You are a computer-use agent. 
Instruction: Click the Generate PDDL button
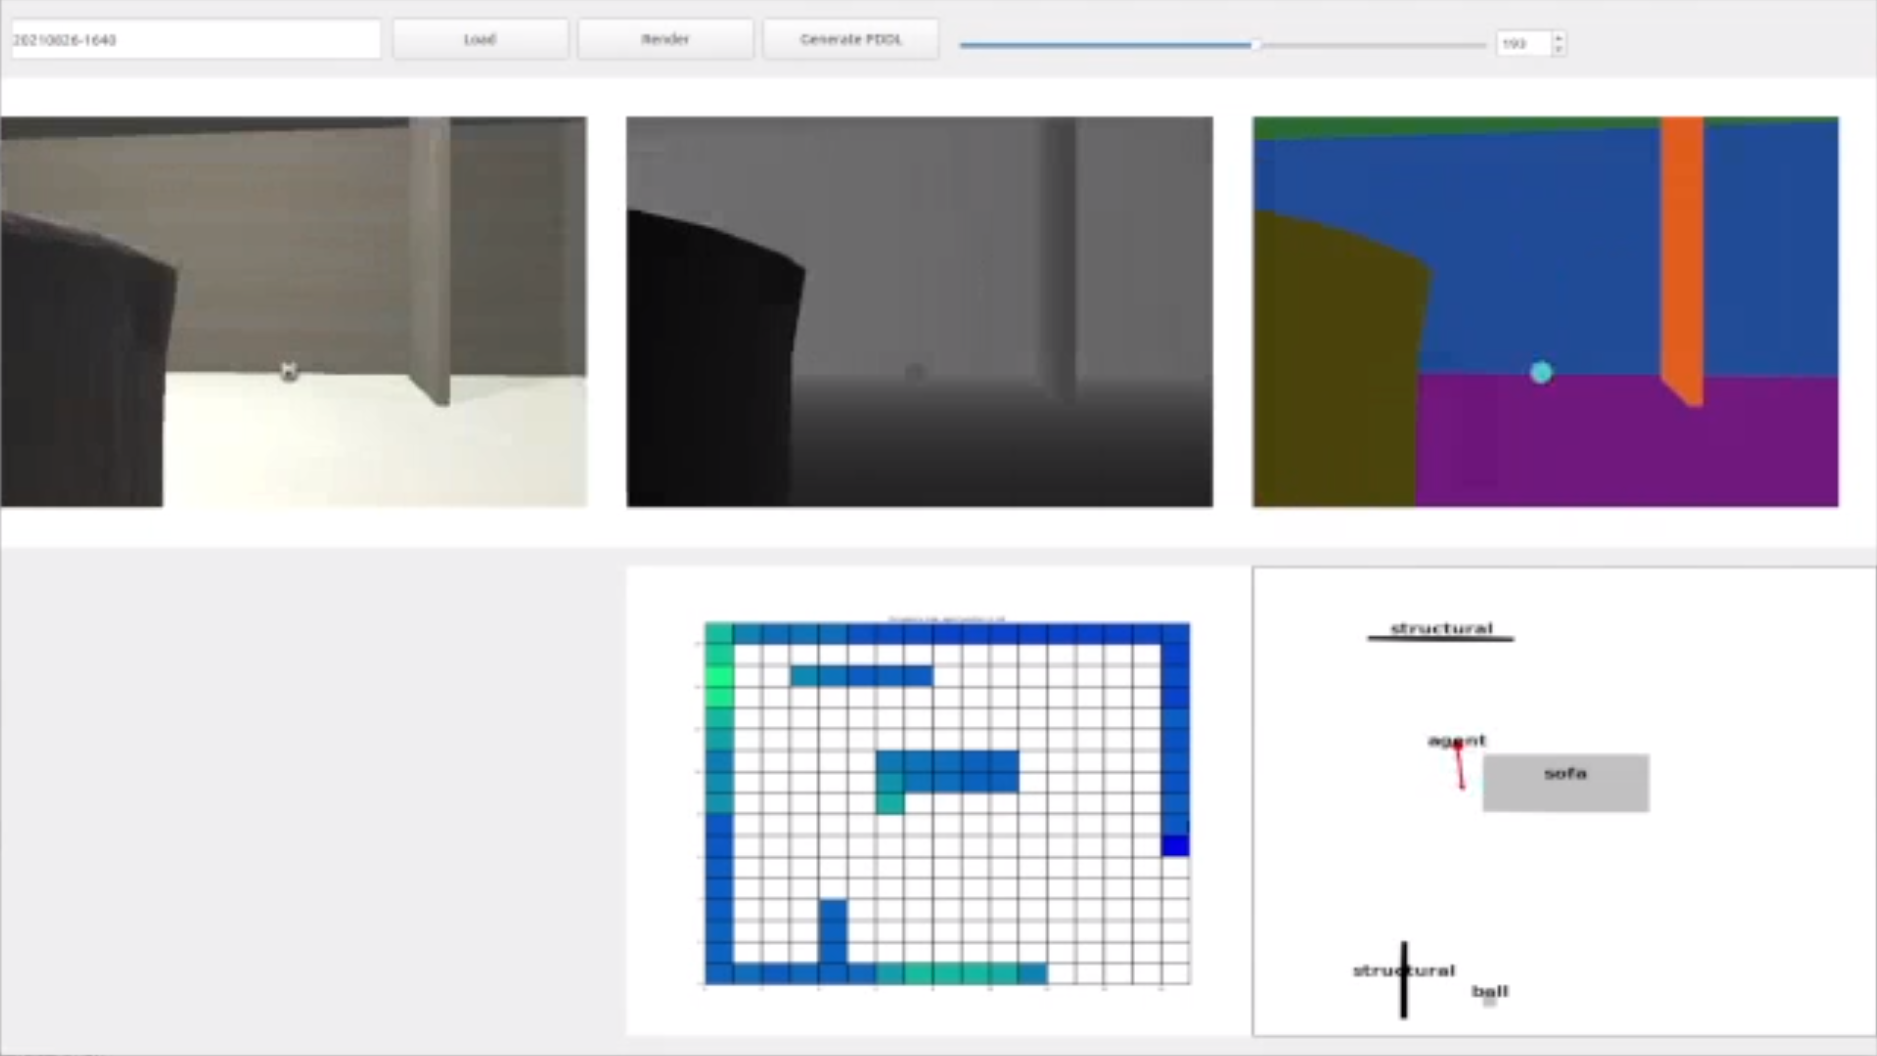851,39
